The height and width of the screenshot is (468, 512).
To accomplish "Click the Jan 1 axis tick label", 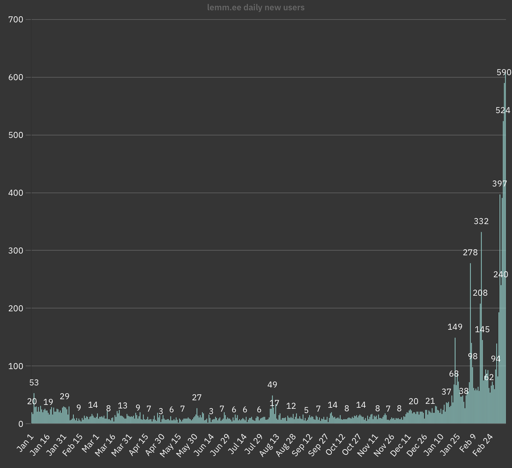I will point(25,443).
